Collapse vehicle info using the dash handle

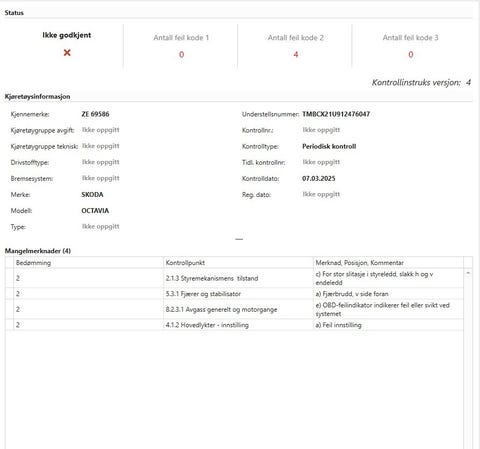point(239,239)
